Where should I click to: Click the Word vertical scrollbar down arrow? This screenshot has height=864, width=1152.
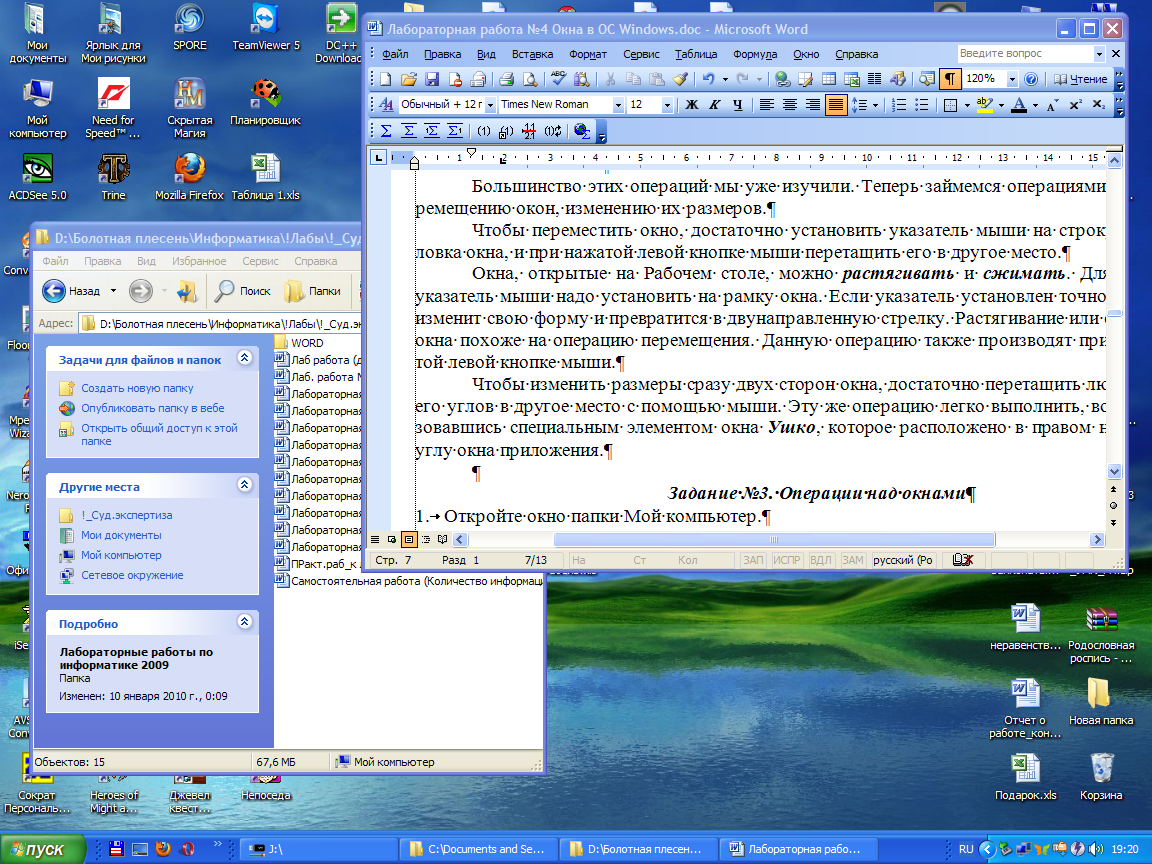pos(1115,472)
